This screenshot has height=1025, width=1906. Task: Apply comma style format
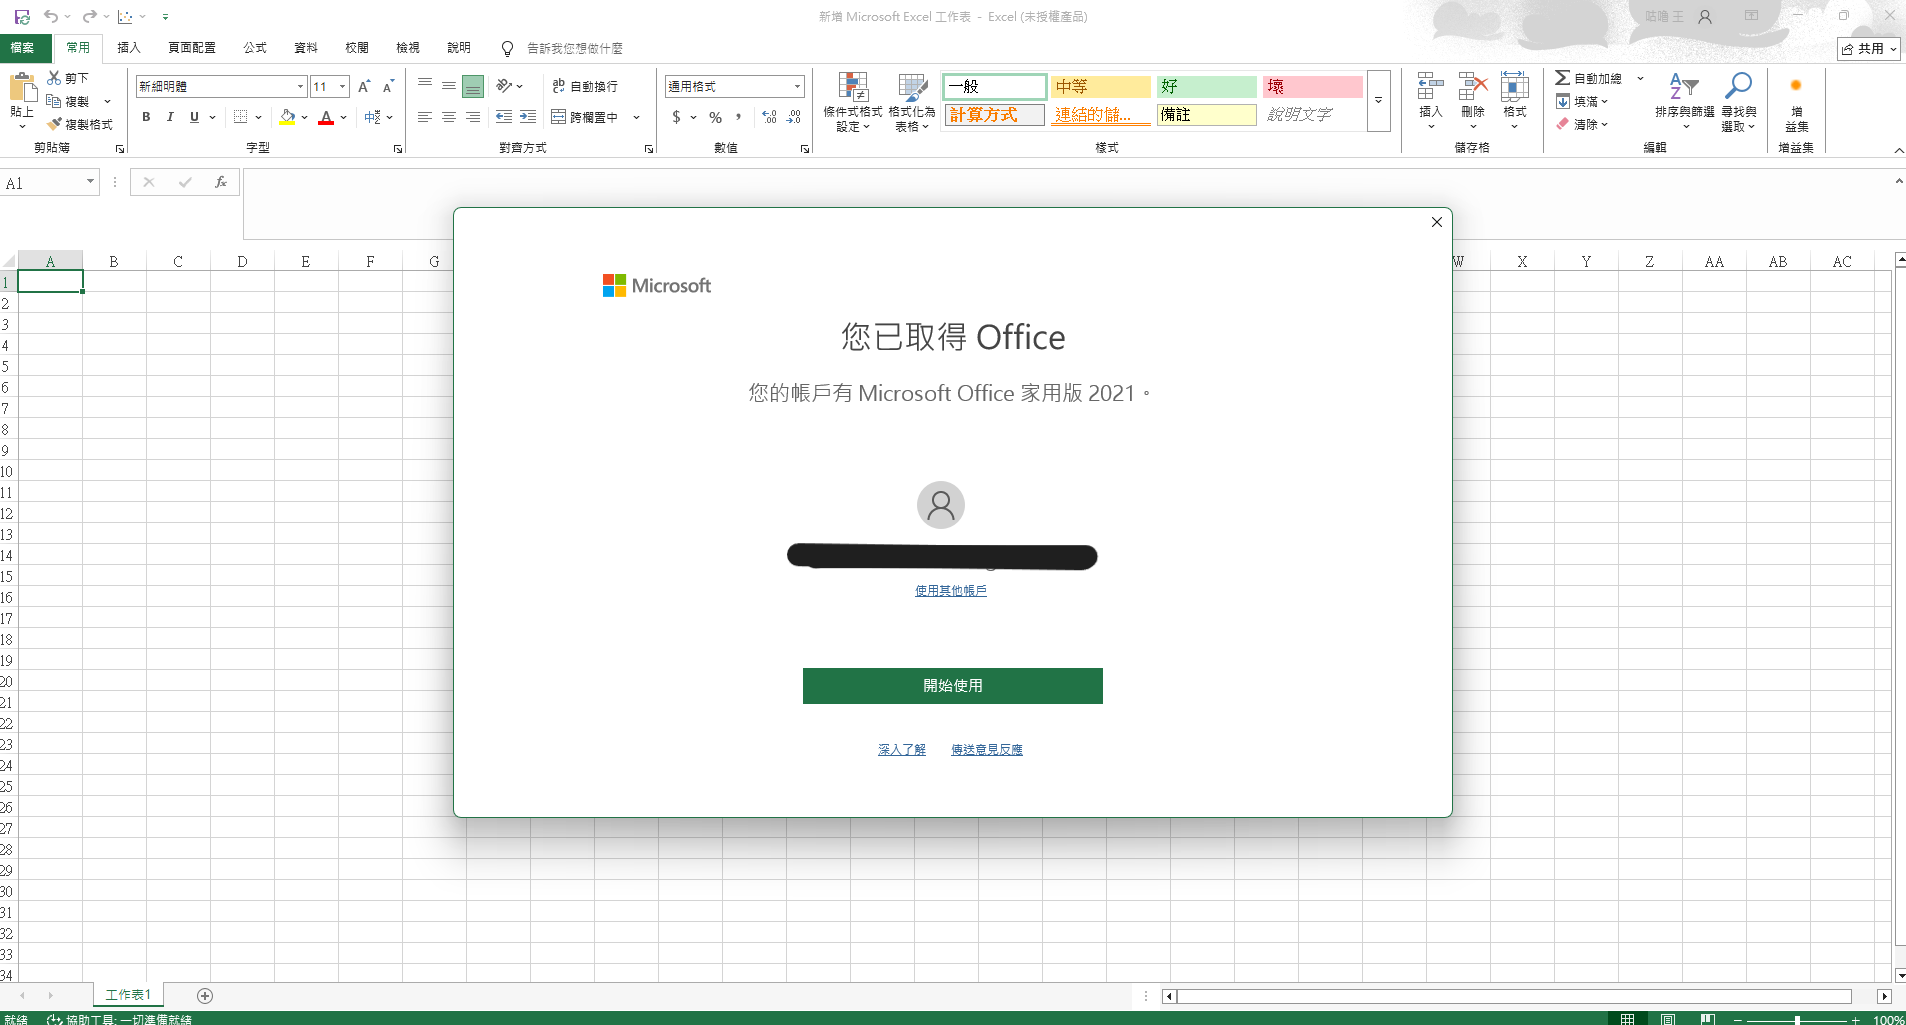[x=739, y=117]
